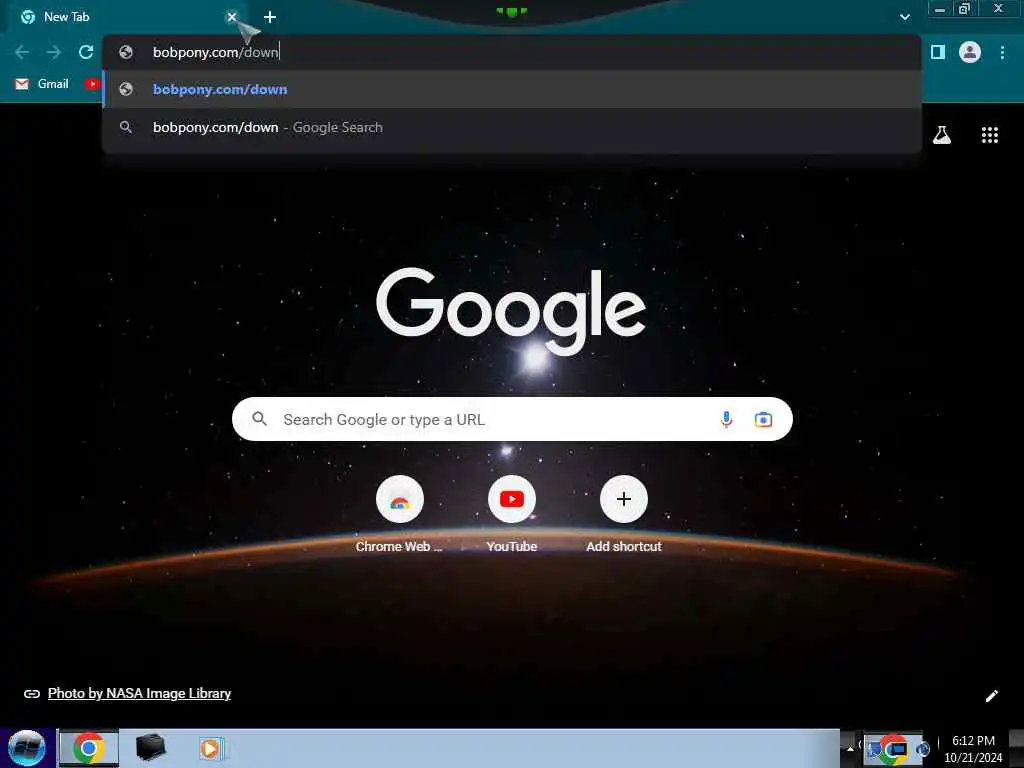
Task: Click the Back navigation arrow
Action: [22, 52]
